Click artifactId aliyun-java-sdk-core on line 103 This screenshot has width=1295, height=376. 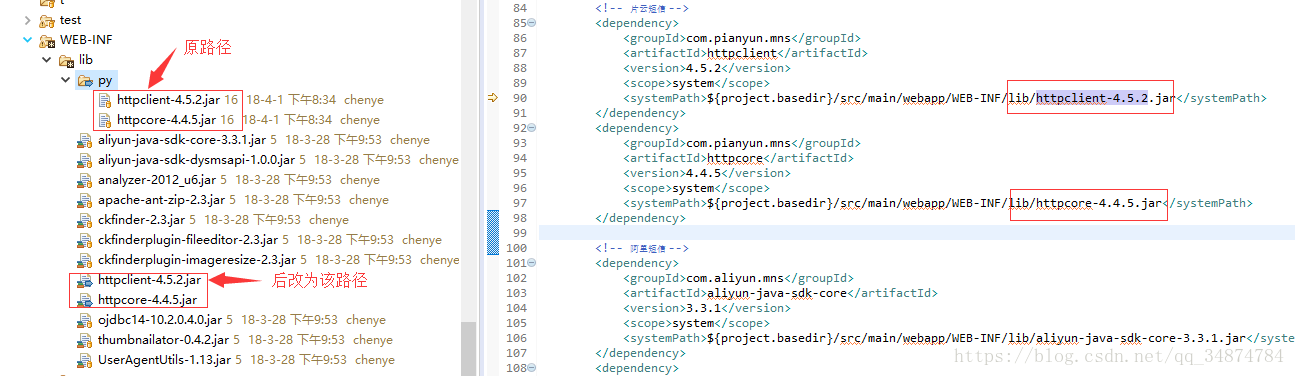tap(777, 293)
